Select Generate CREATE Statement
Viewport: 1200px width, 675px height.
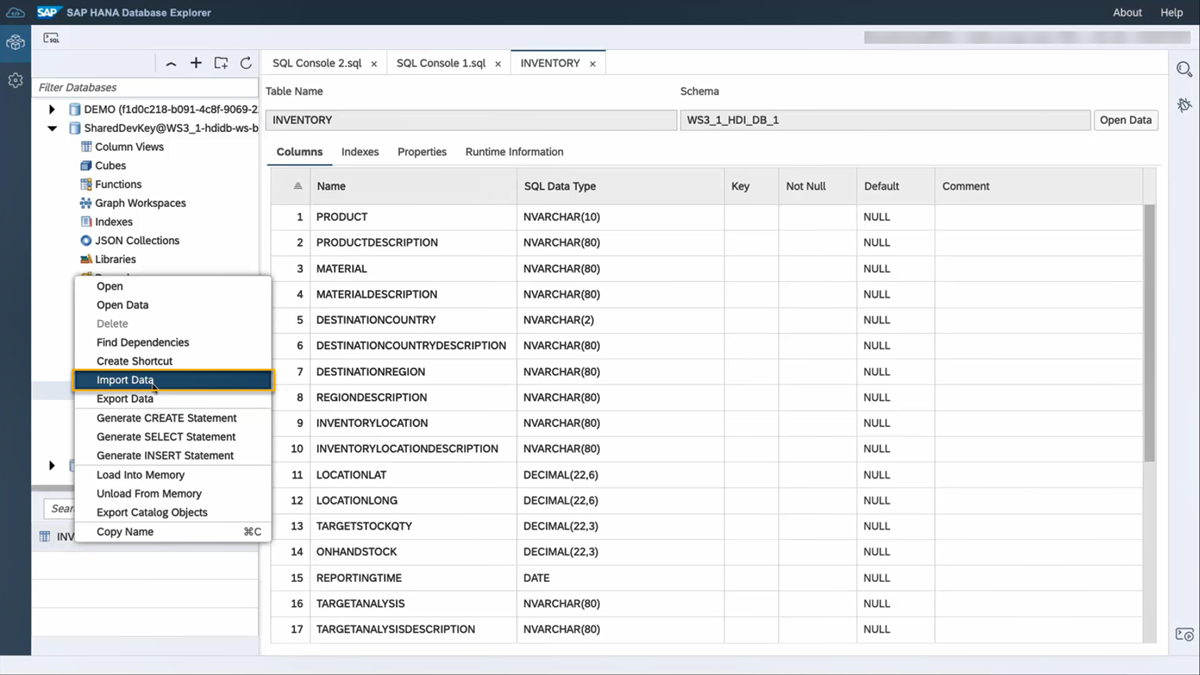[x=172, y=418]
